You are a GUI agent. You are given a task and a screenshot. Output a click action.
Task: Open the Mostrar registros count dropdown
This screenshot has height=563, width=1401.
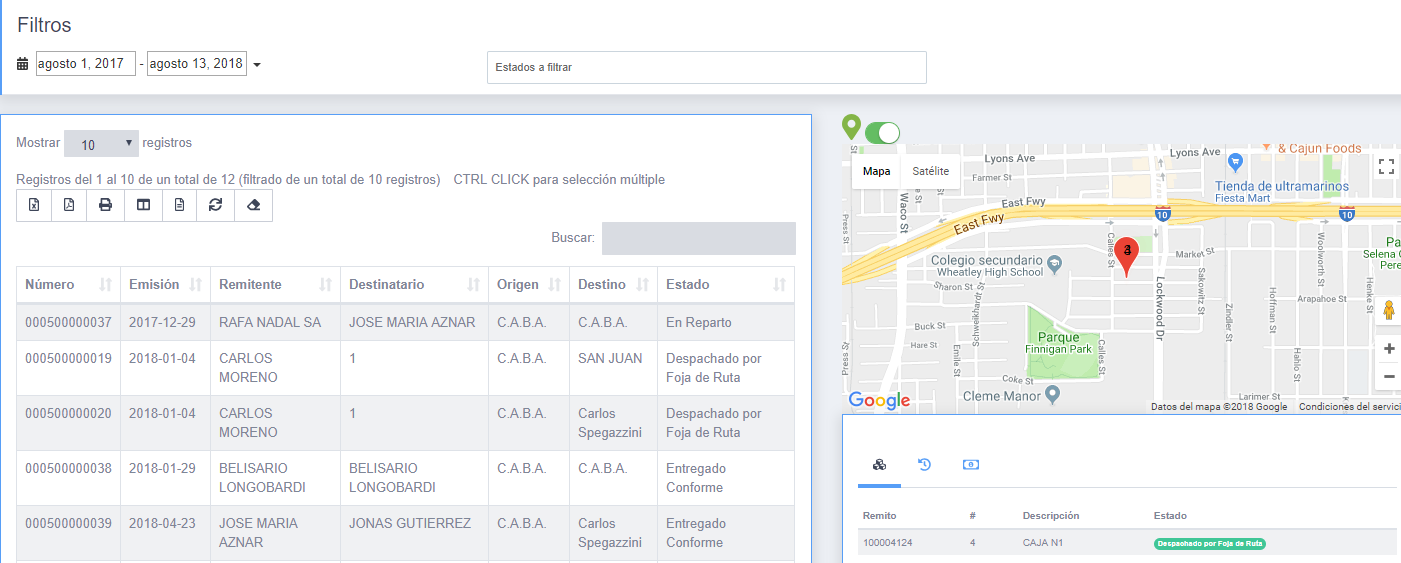coord(102,144)
